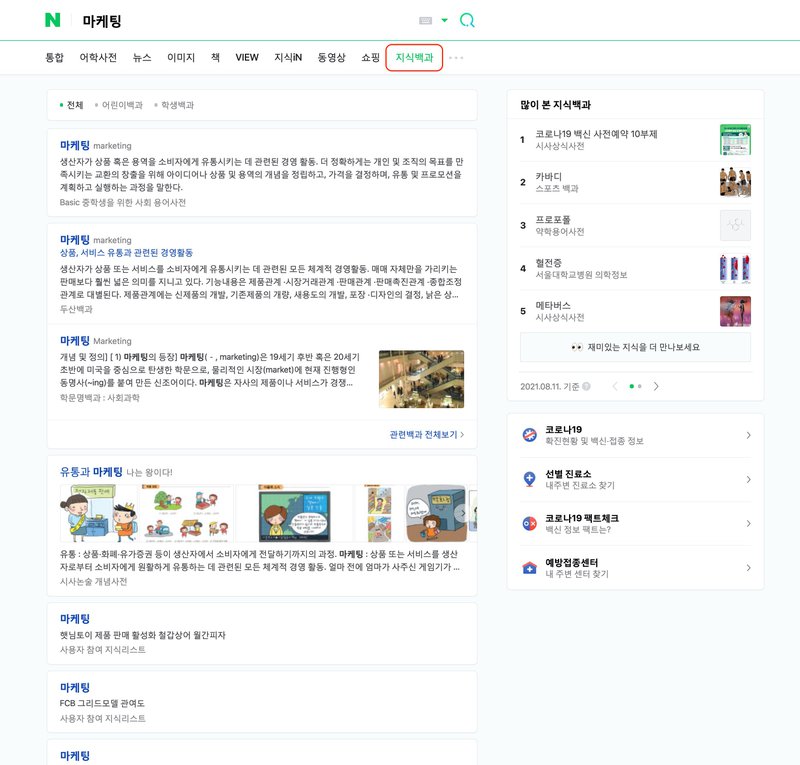Screen dimensions: 800x765
Task: Click the 메타버스 thumbnail
Action: click(x=735, y=311)
